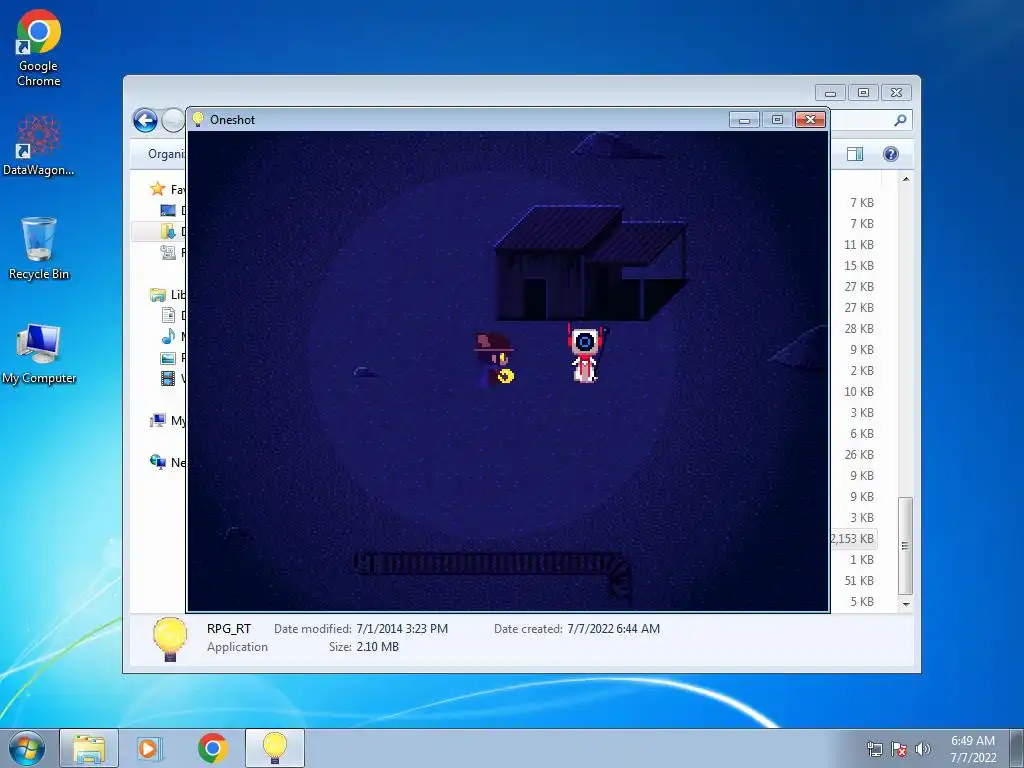Toggle the Explorer preview pane icon
The height and width of the screenshot is (768, 1024).
click(854, 154)
